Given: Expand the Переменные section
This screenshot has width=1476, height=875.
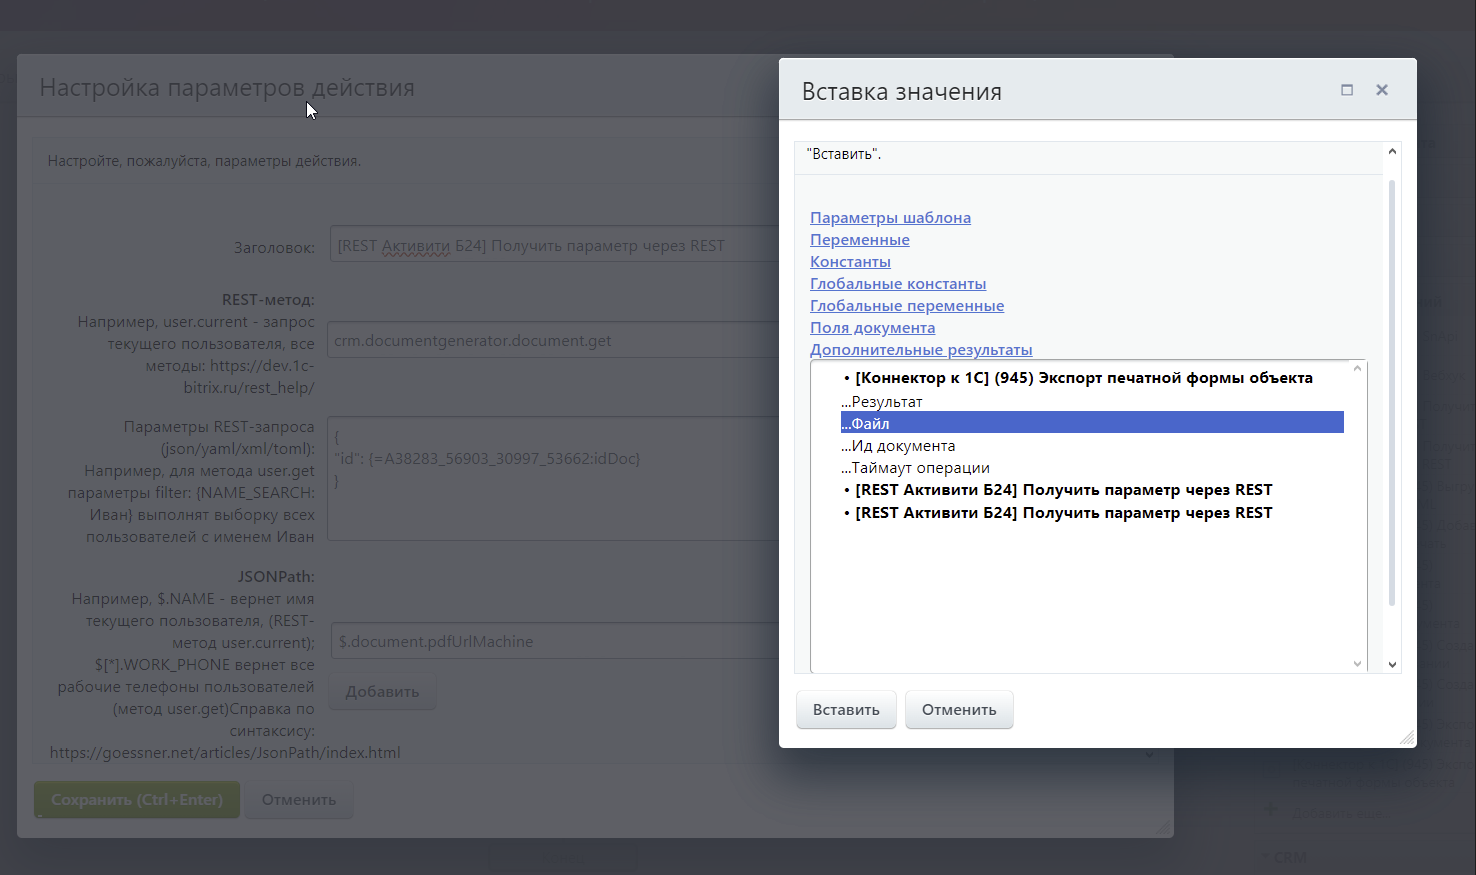Looking at the screenshot, I should (859, 240).
